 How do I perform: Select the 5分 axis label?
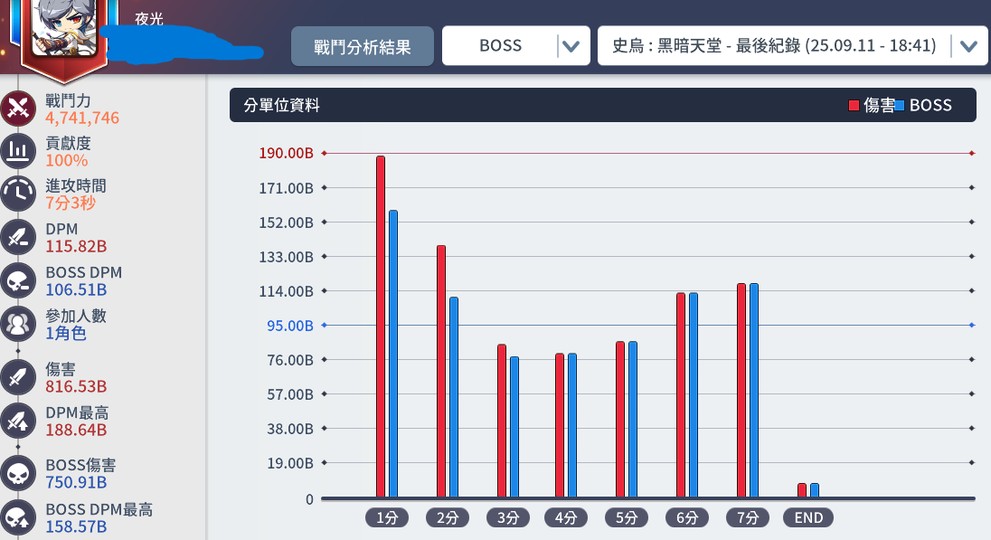[x=626, y=518]
